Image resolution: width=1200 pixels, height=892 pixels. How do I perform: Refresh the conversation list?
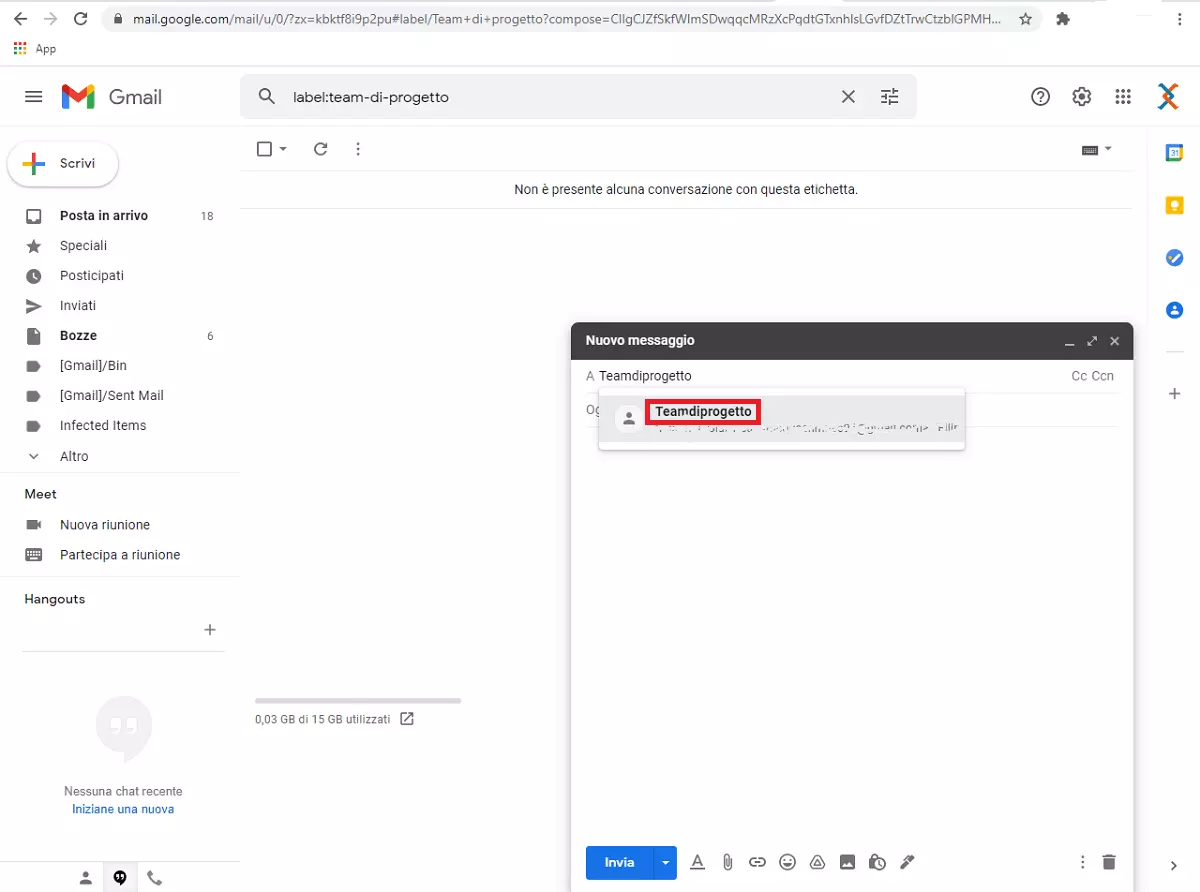[x=321, y=149]
